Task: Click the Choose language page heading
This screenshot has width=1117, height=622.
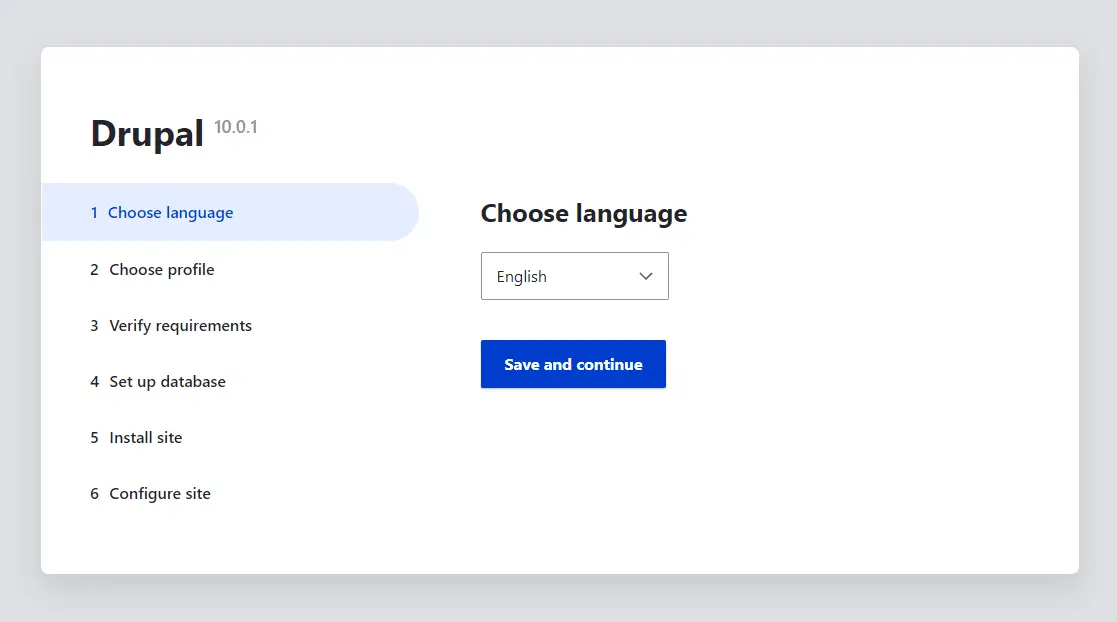Action: [583, 214]
